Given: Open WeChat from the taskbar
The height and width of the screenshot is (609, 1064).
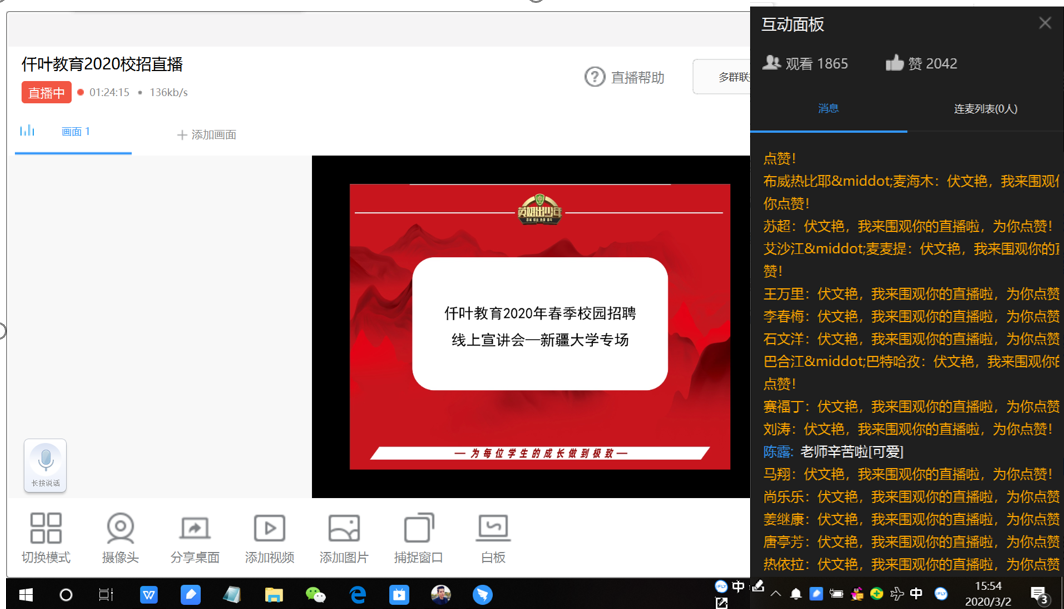Looking at the screenshot, I should click(316, 595).
